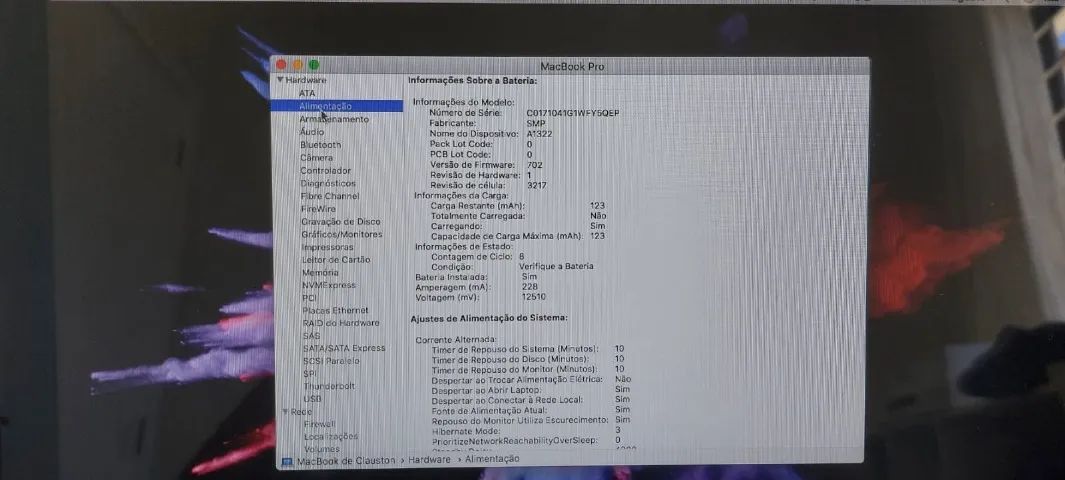Click Alimentação in the path bar

click(492, 459)
